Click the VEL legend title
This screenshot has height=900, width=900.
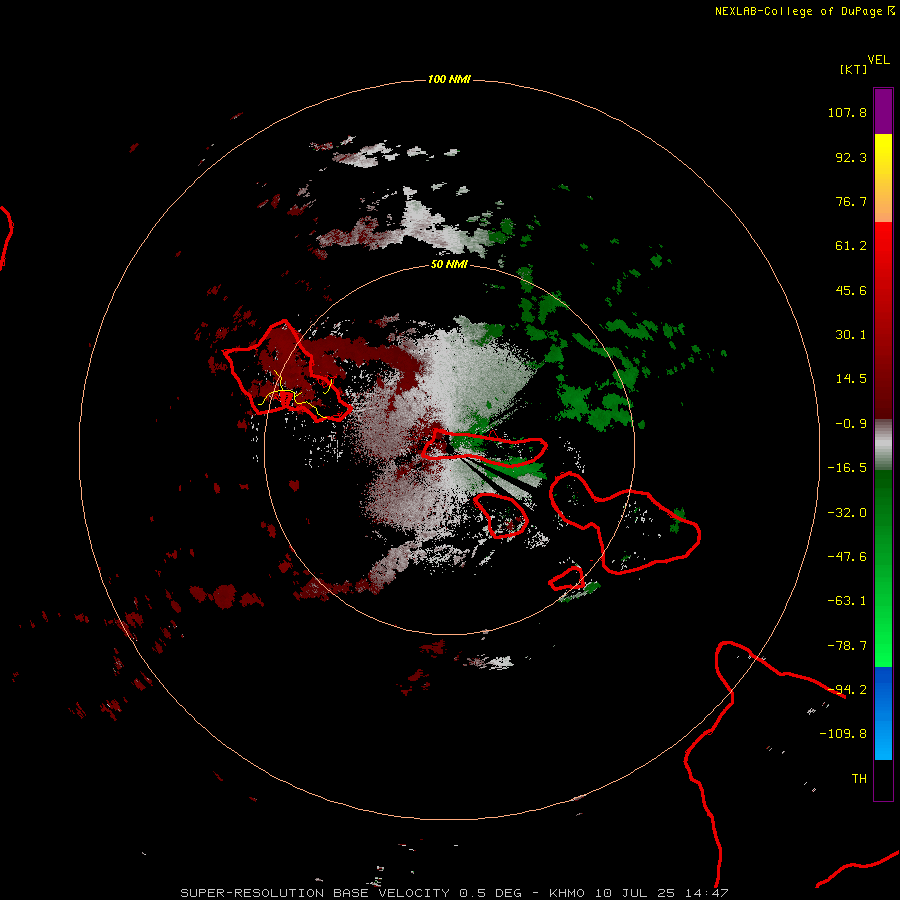point(878,60)
